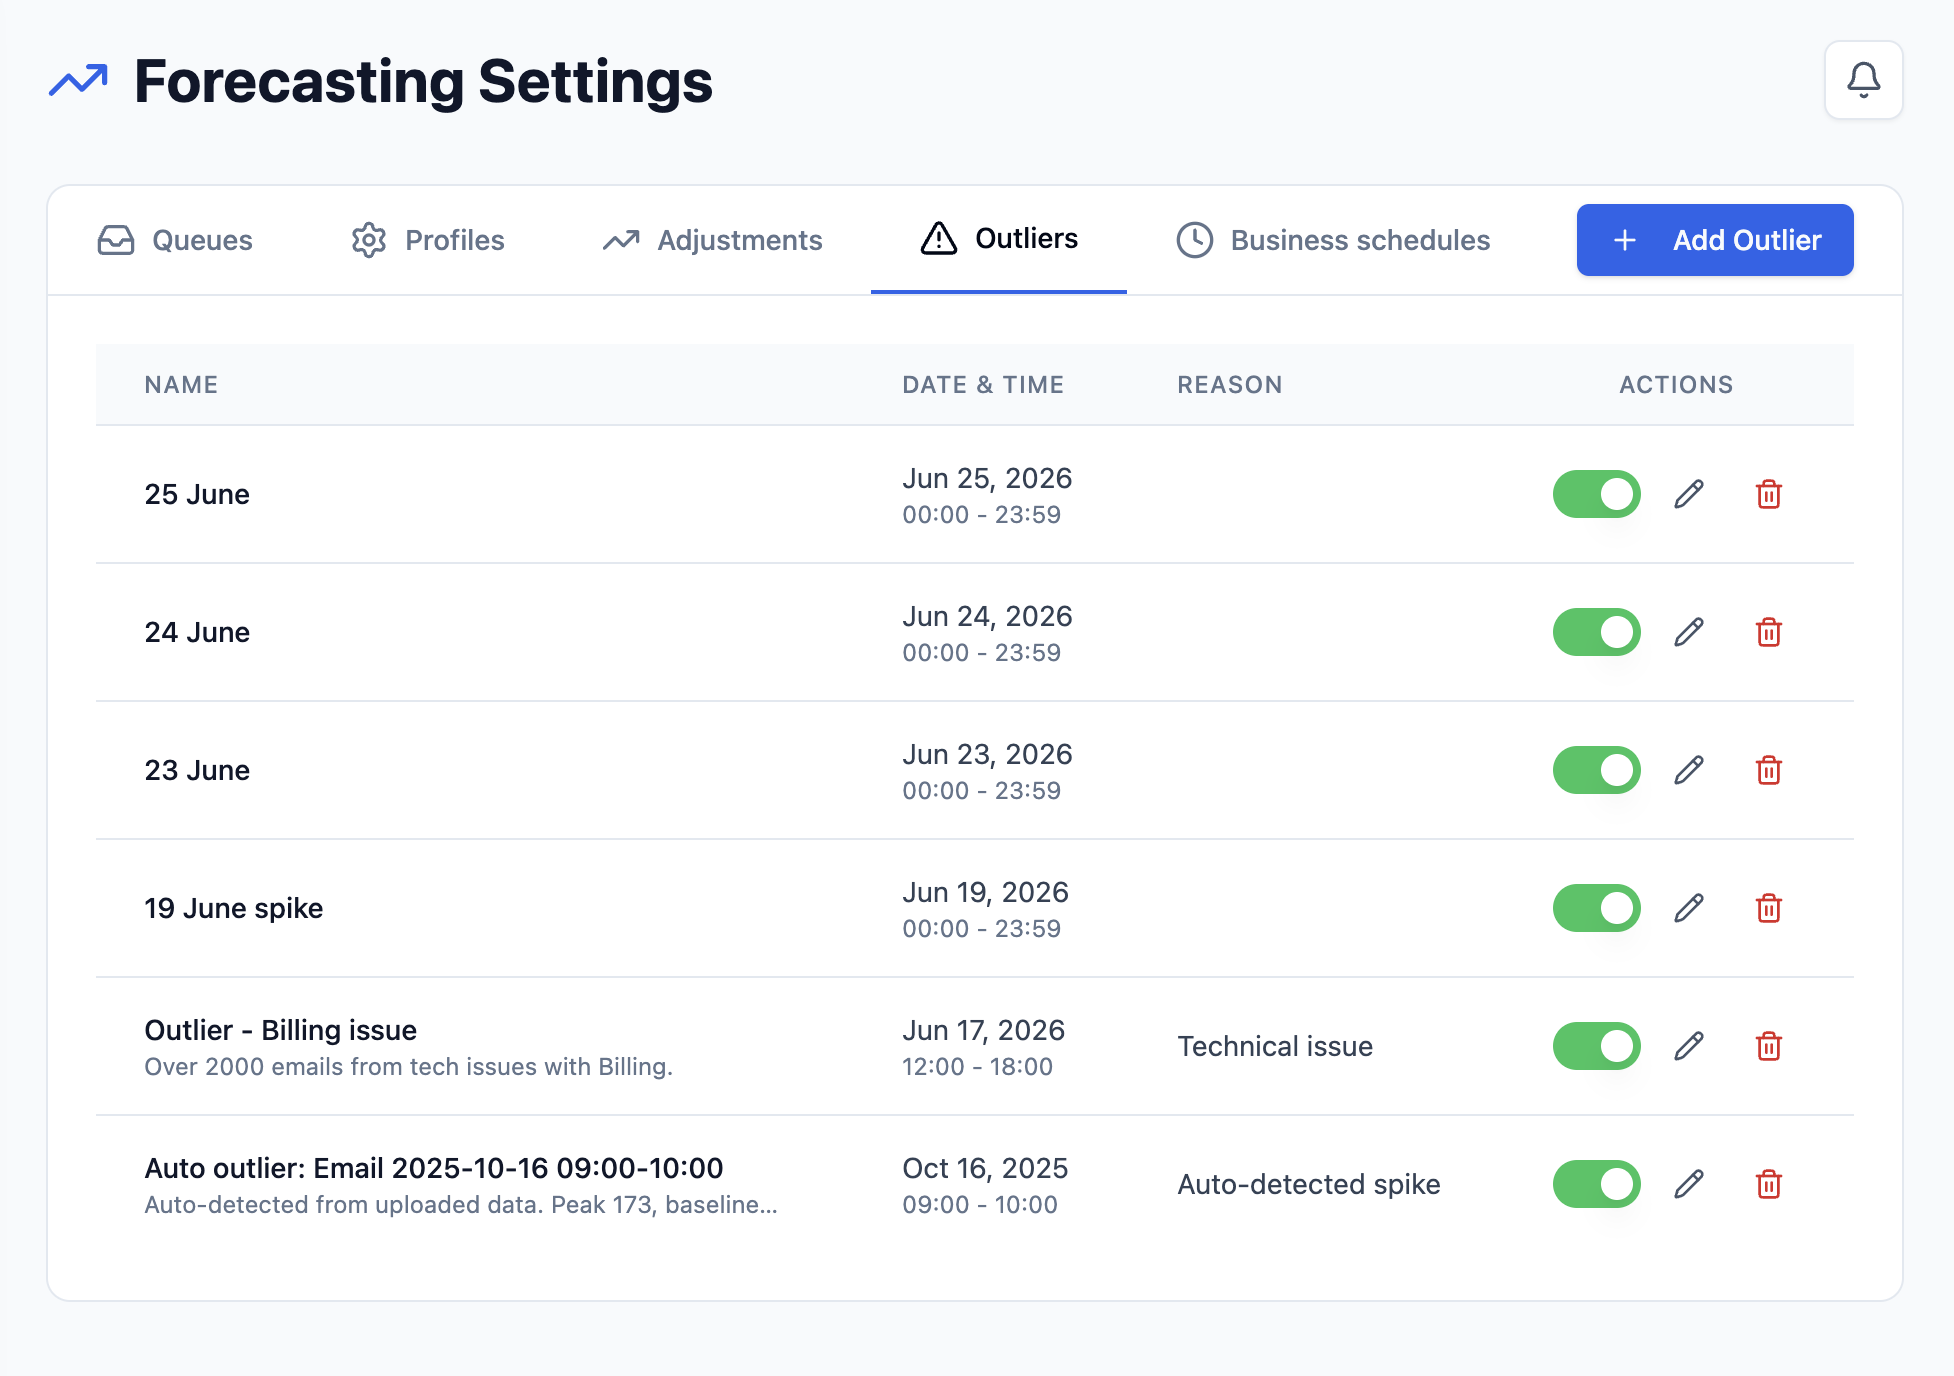Switch to the Profiles tab
Screen dimensions: 1954x1376
[428, 240]
